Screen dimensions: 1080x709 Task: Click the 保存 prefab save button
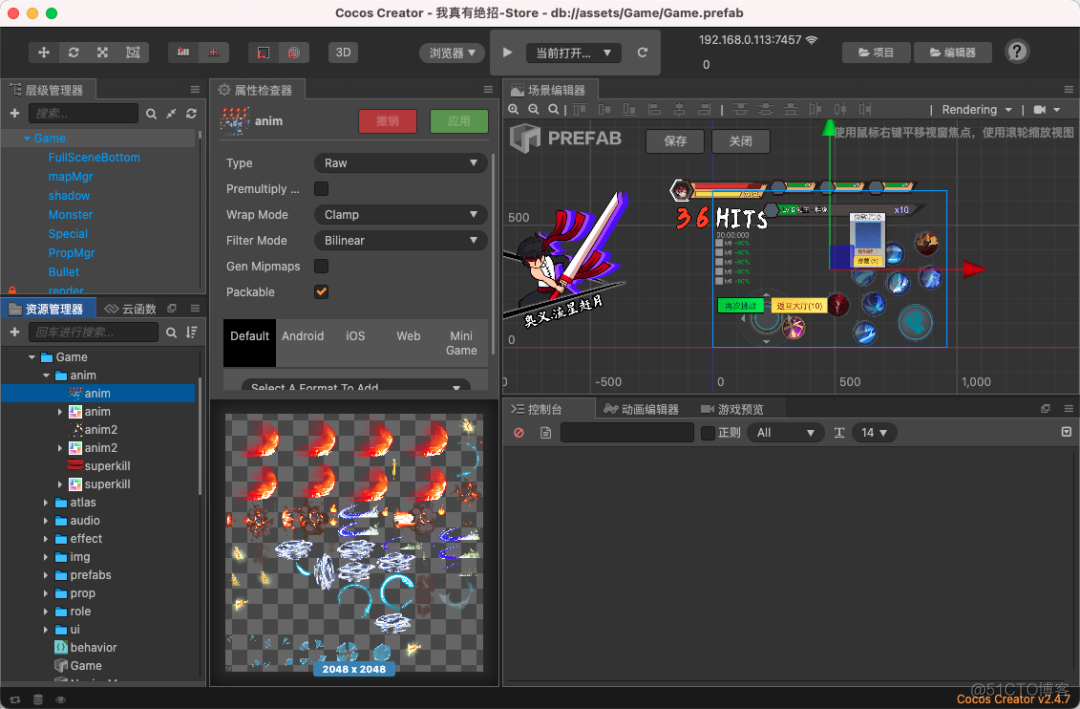coord(675,141)
